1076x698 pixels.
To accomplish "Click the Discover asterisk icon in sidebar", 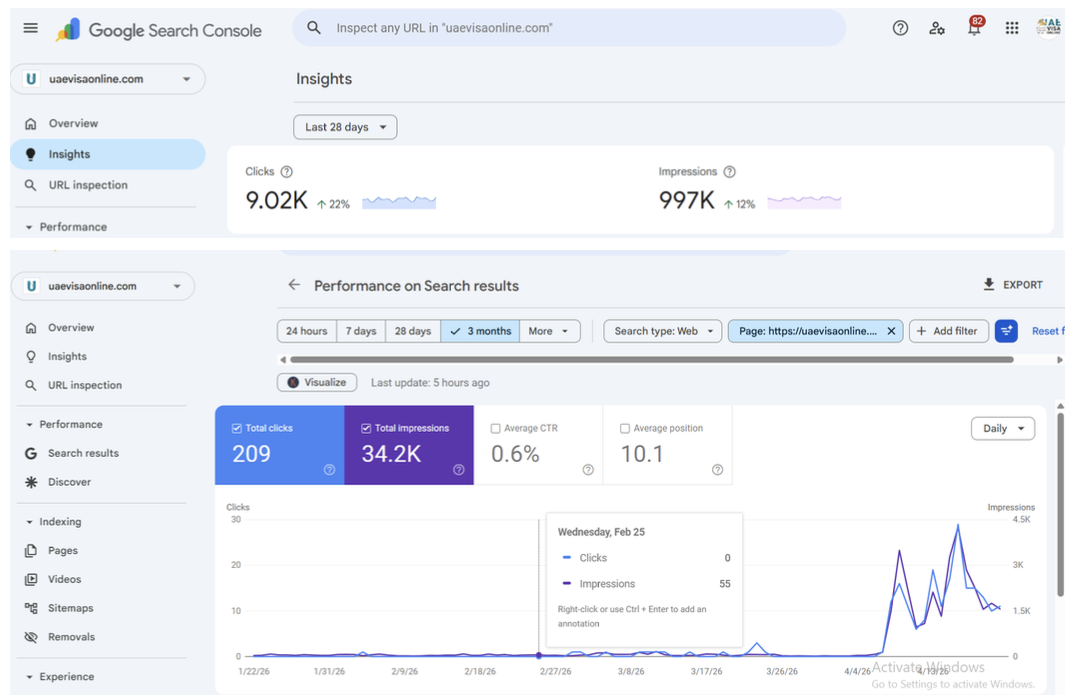I will 31,482.
